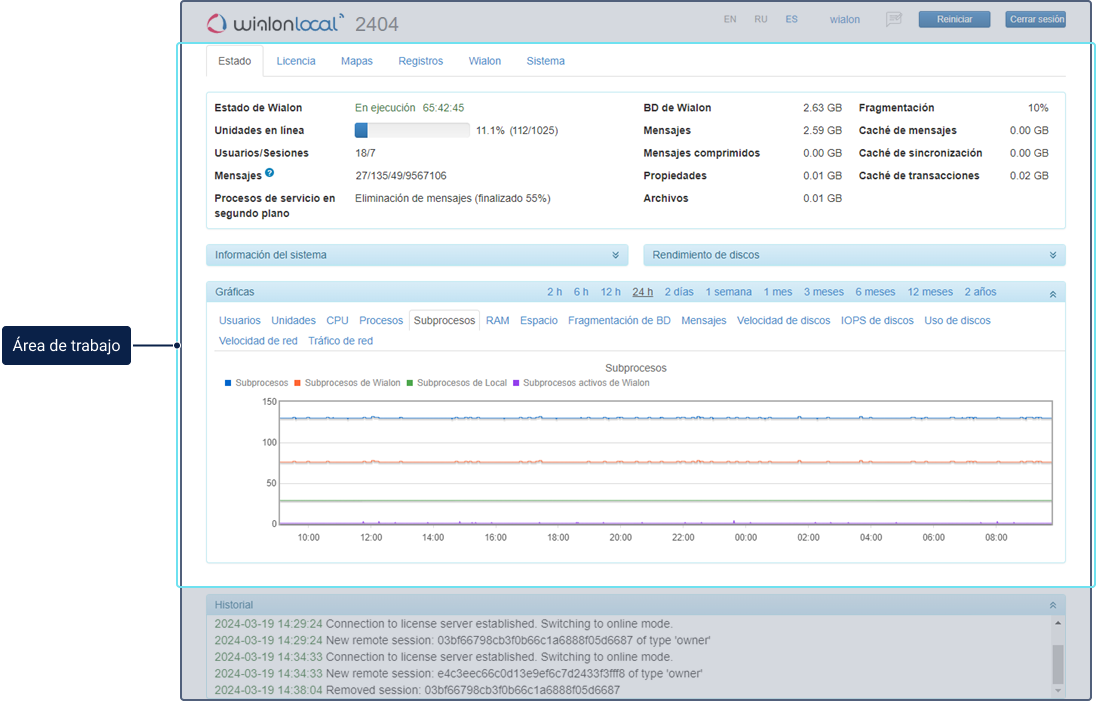Set graph range to 6 h
Screen dimensions: 1096x701
tap(581, 292)
